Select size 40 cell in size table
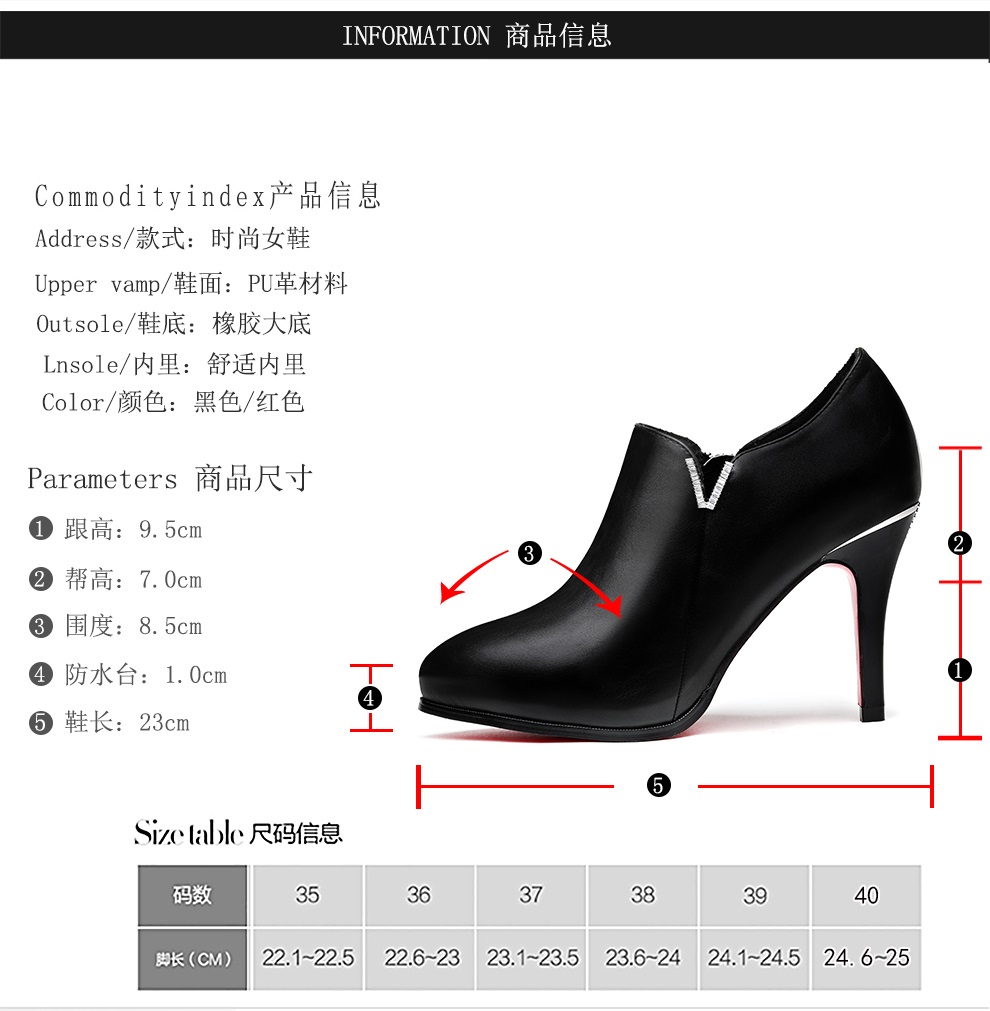Screen dimensions: 990x1011 pyautogui.click(x=866, y=895)
